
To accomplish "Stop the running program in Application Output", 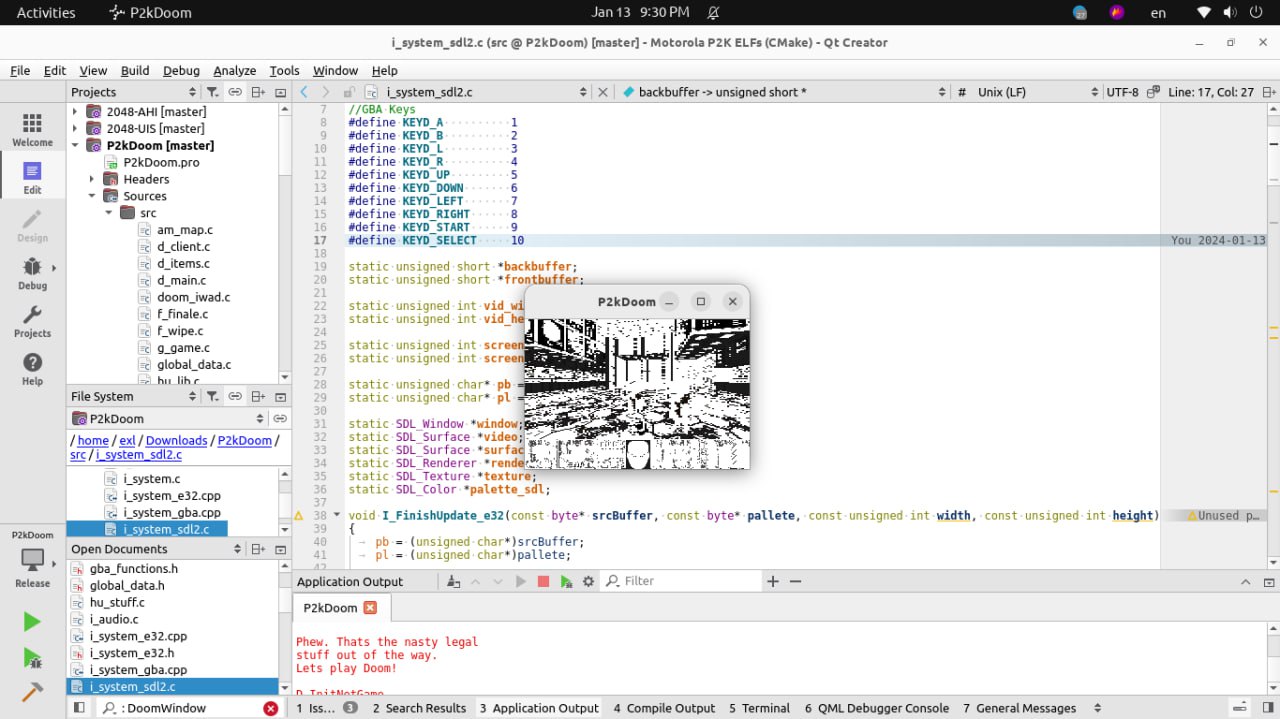I will tap(543, 581).
